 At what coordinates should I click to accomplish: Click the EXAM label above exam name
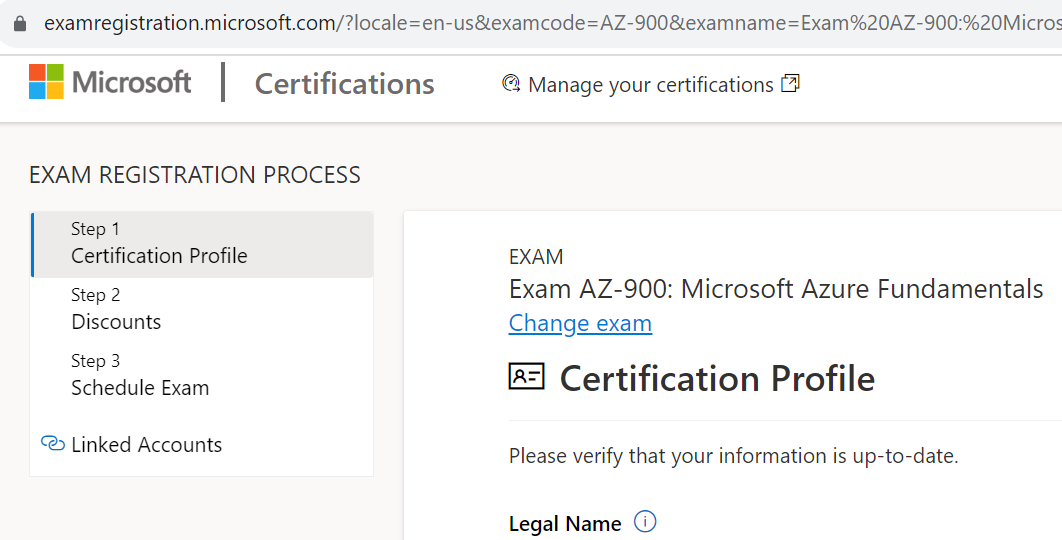tap(536, 257)
